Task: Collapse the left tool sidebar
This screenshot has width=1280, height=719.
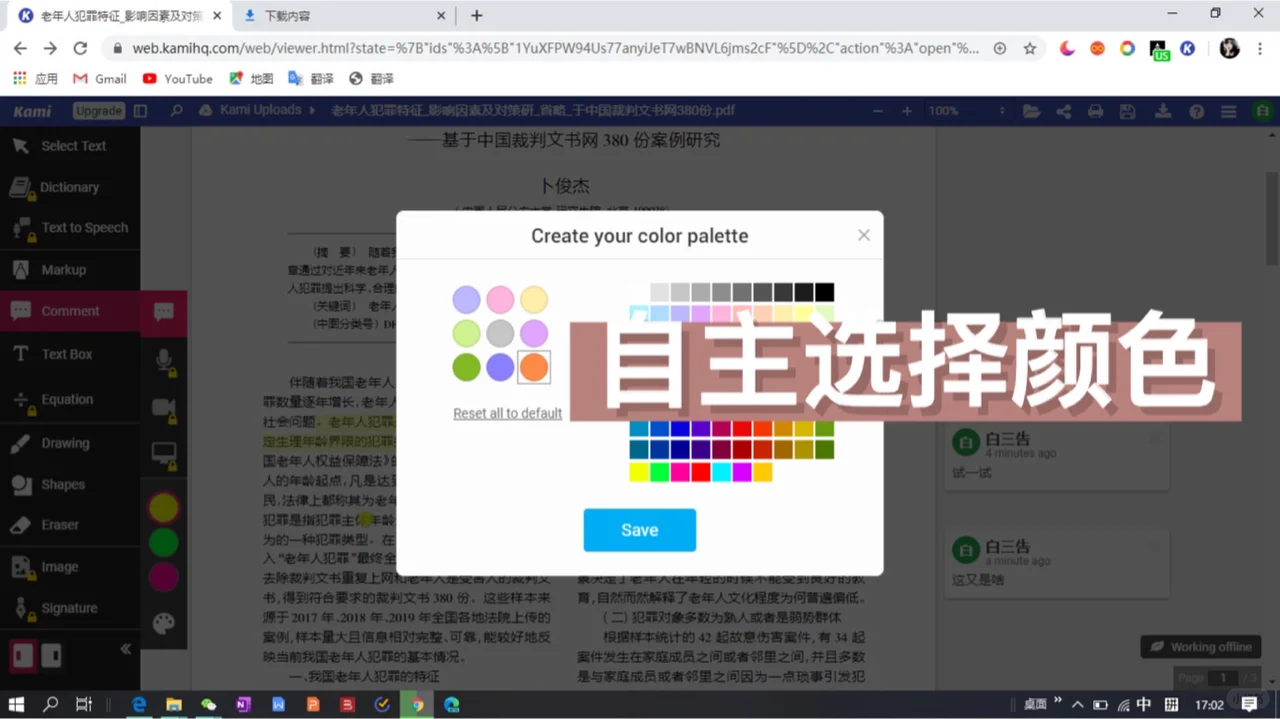Action: click(x=126, y=648)
